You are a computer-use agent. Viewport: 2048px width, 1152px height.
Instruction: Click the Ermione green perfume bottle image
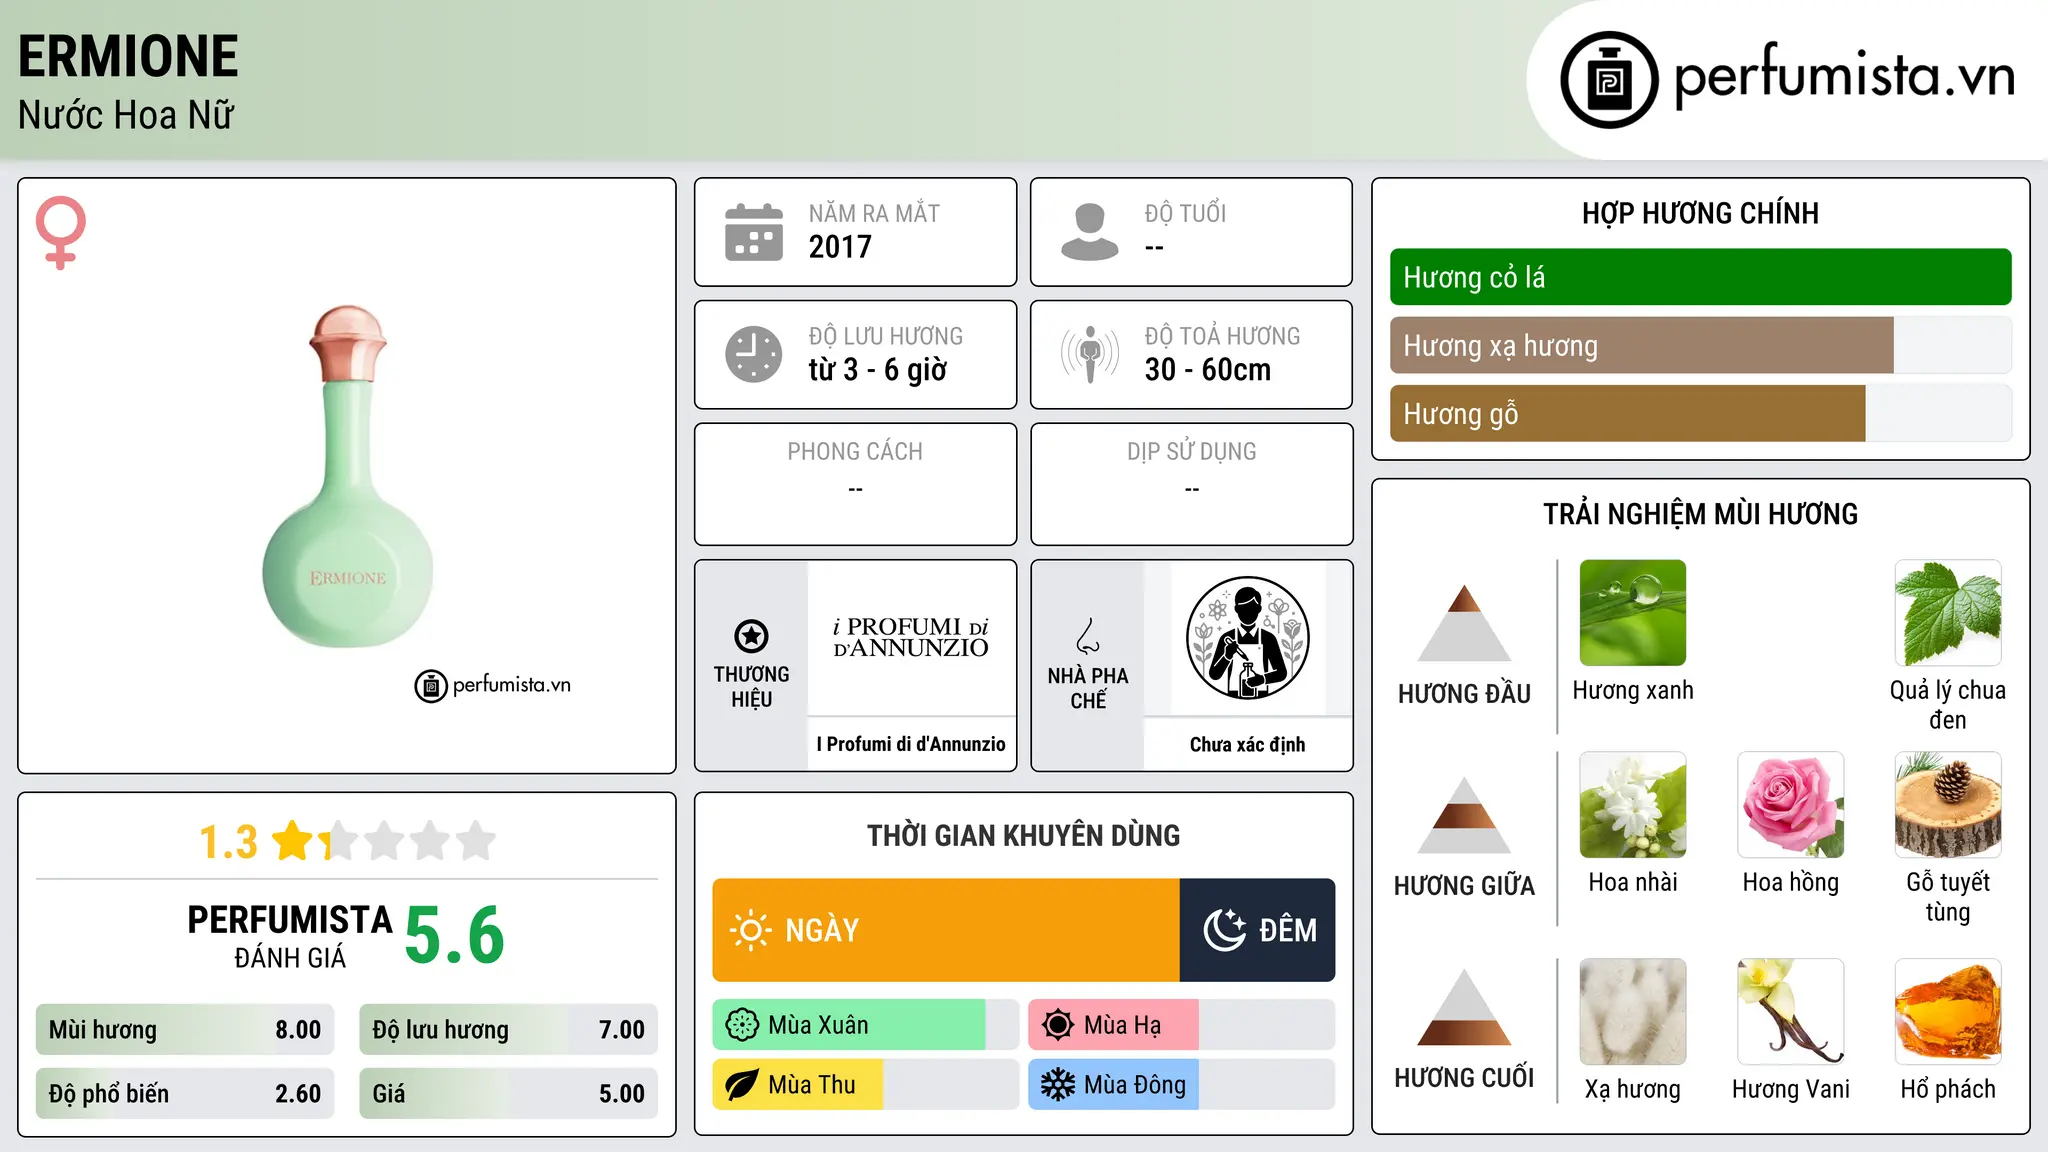348,476
